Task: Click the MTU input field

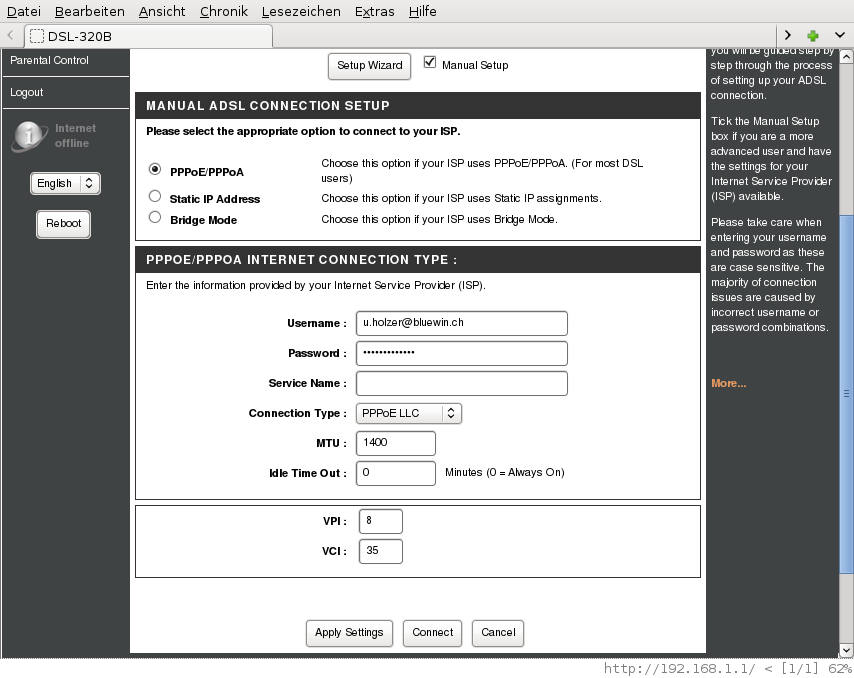Action: coord(396,443)
